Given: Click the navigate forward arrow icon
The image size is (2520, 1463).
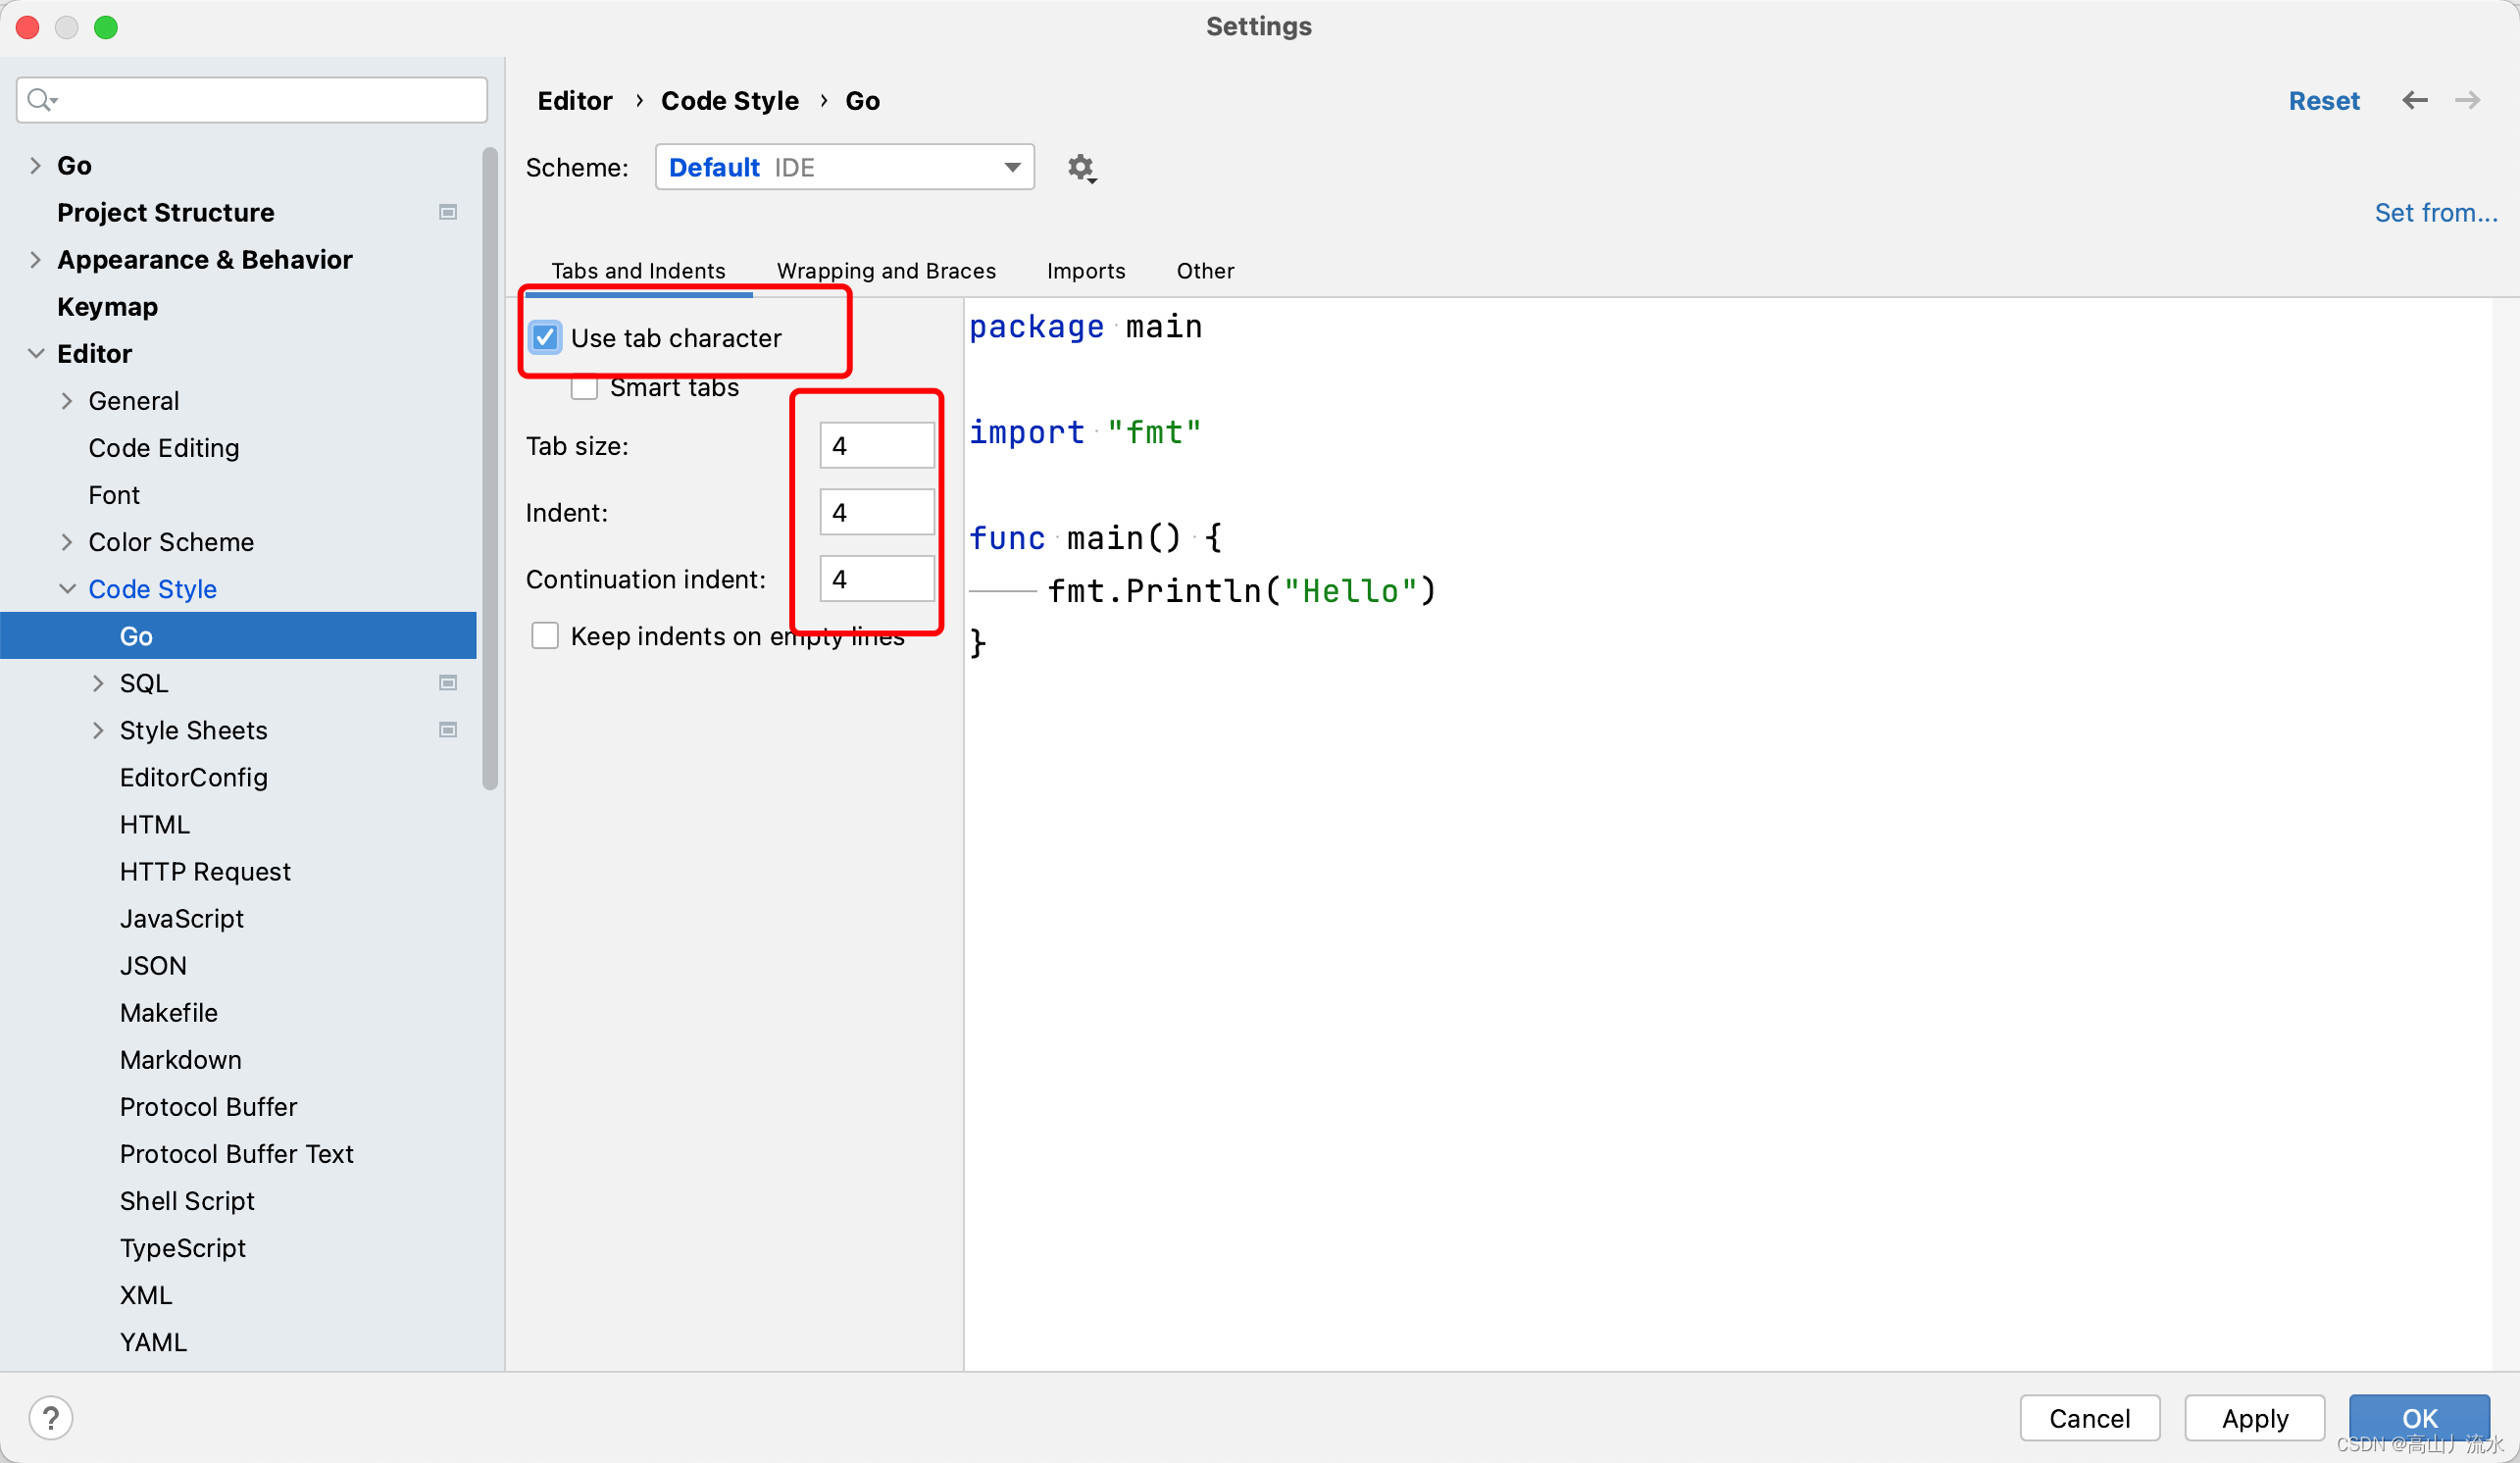Looking at the screenshot, I should [x=2468, y=99].
